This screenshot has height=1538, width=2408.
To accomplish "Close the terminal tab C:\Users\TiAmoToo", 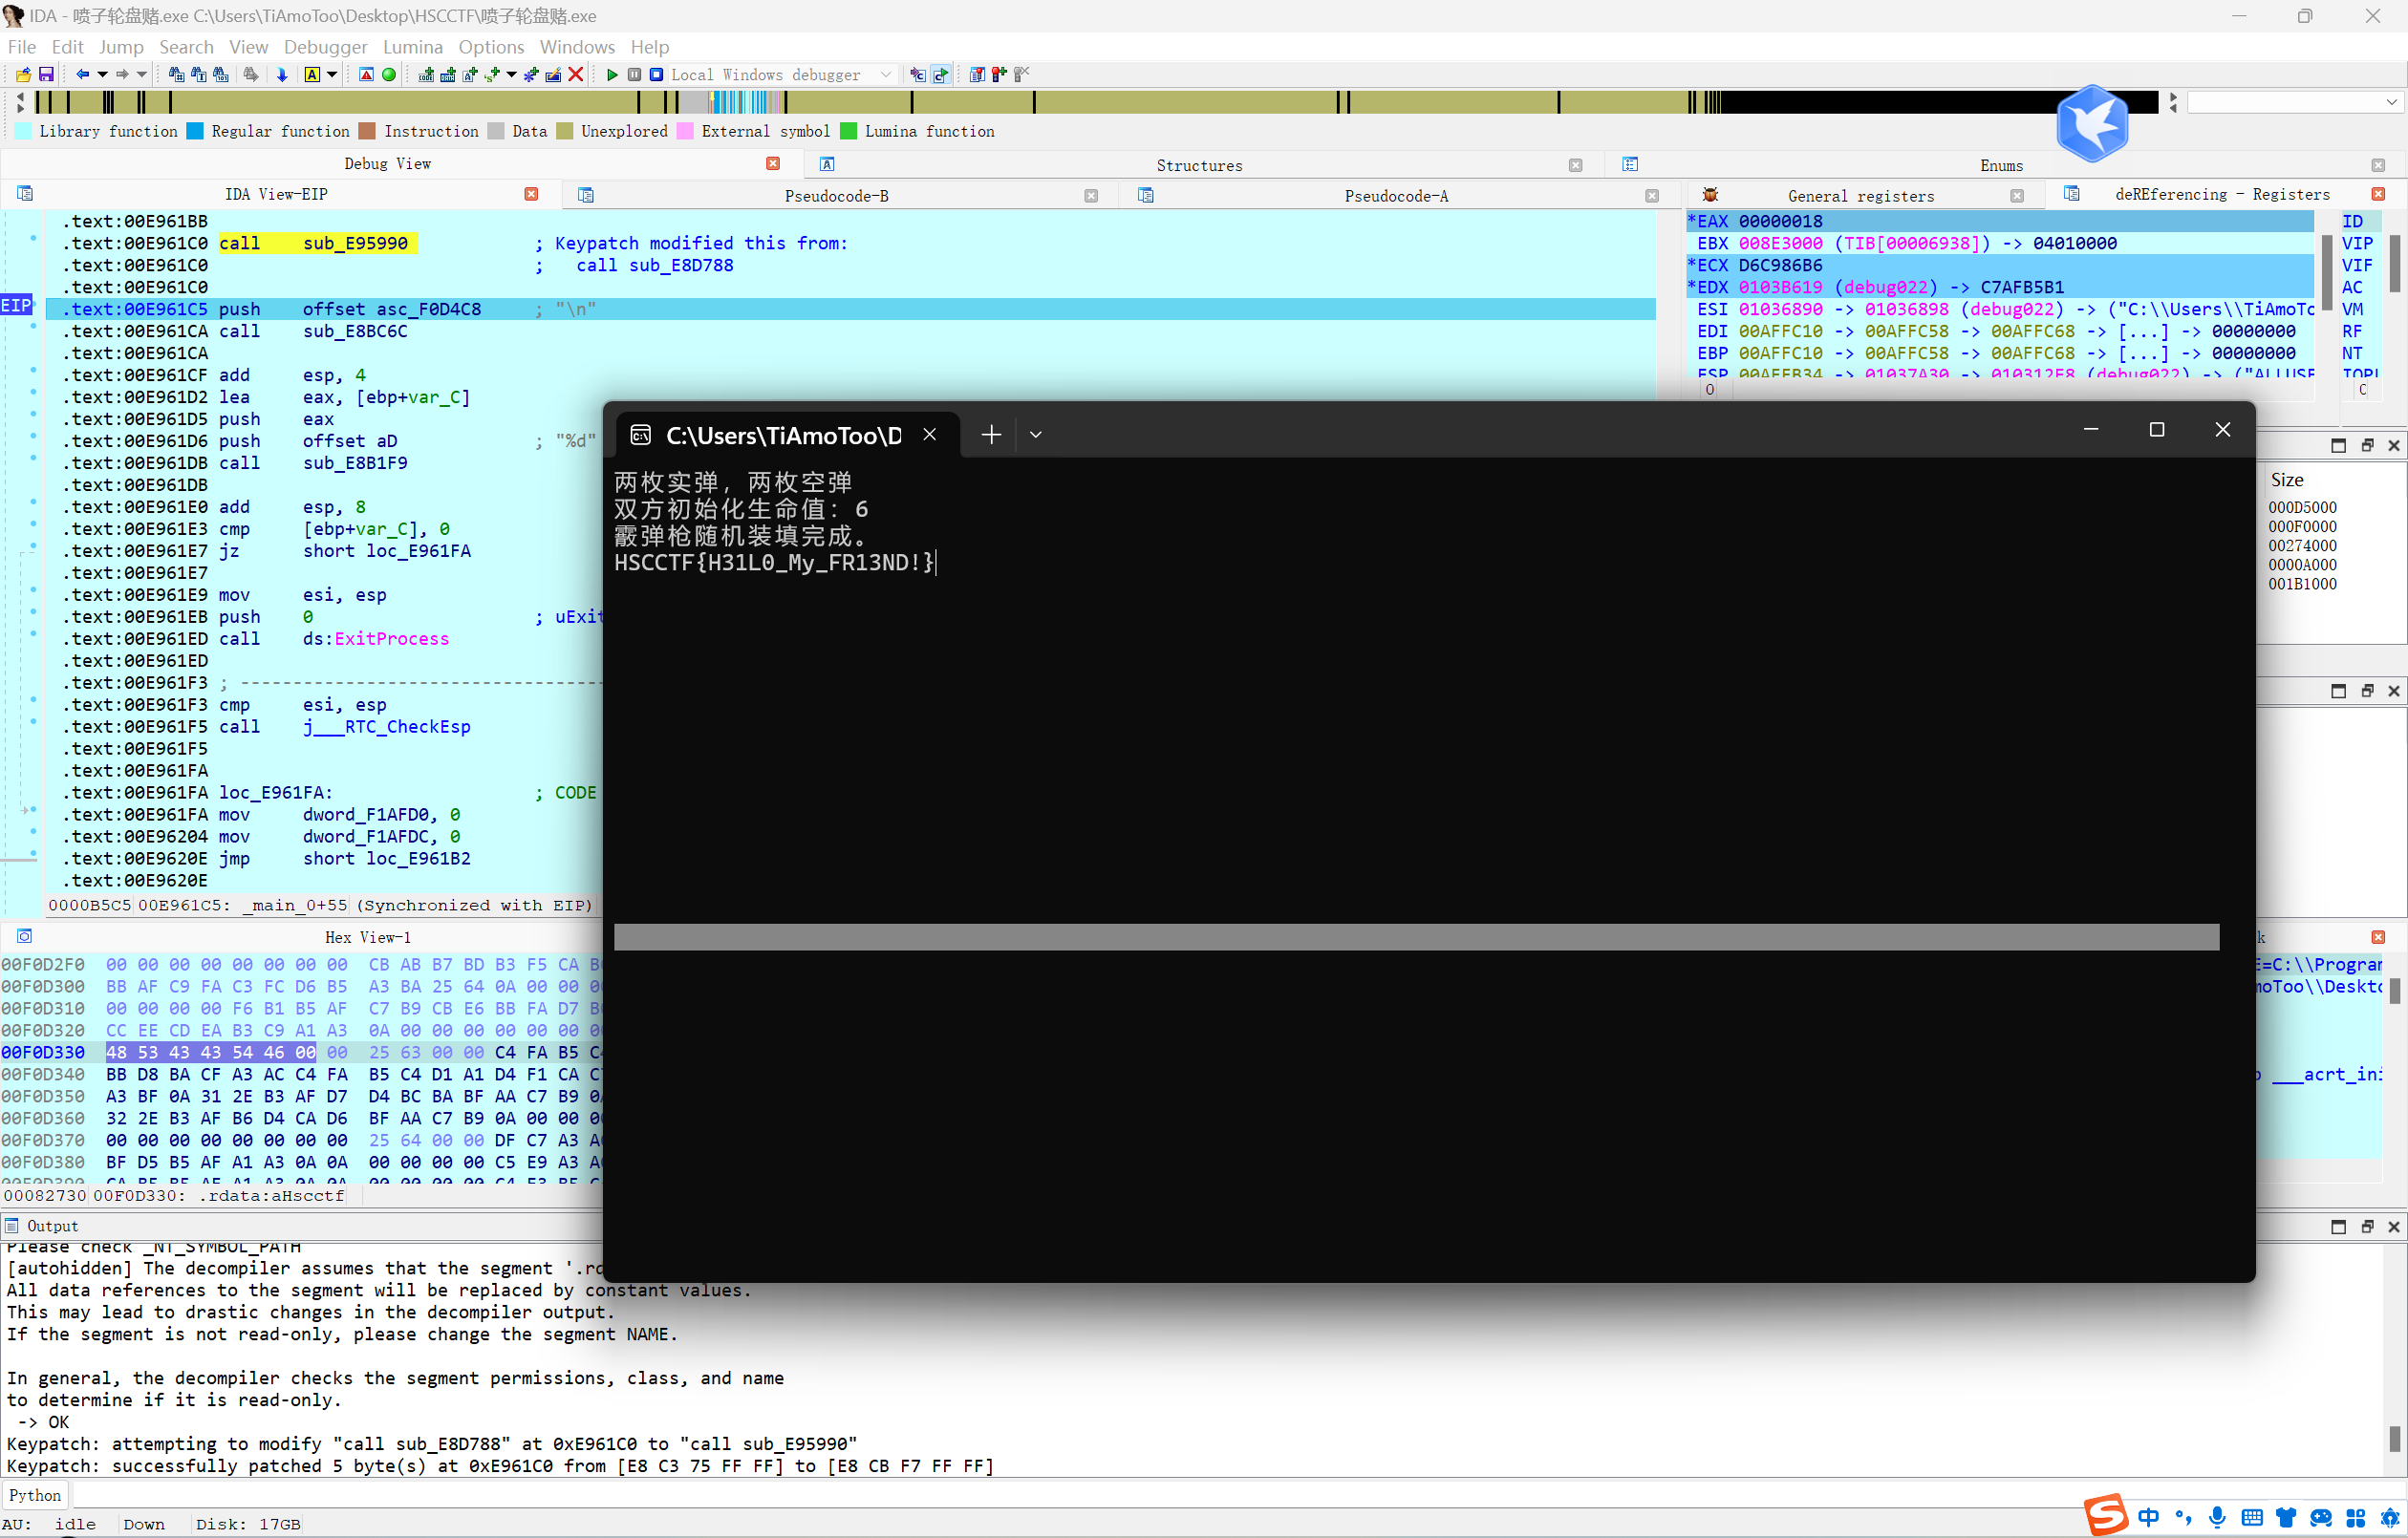I will [x=929, y=434].
